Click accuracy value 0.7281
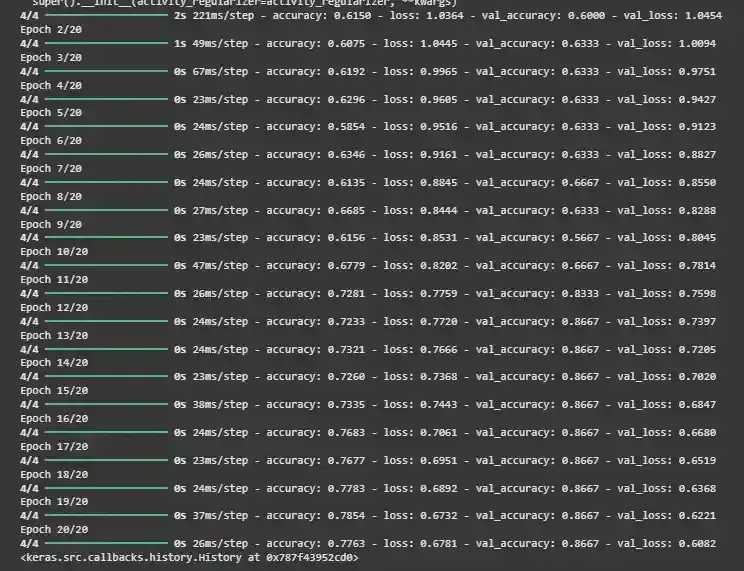744x571 pixels. coord(346,294)
